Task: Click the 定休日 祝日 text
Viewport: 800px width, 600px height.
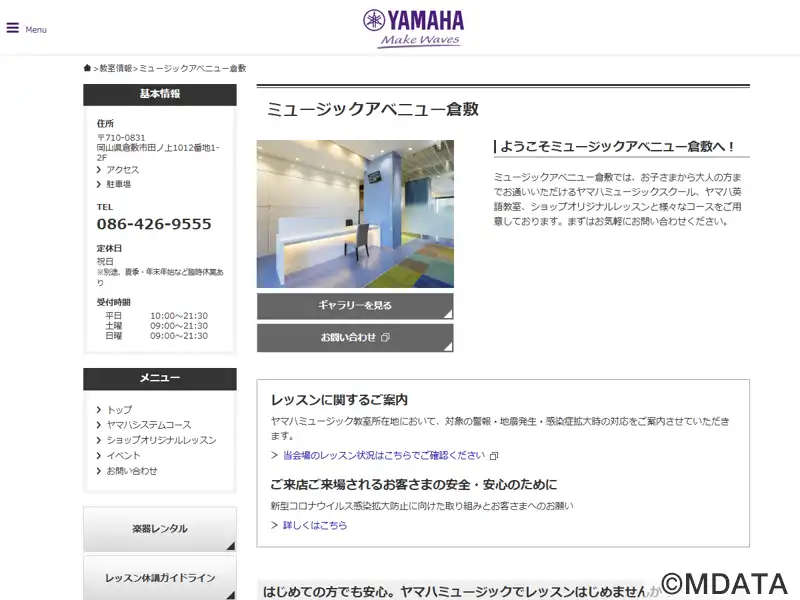Action: pos(110,255)
